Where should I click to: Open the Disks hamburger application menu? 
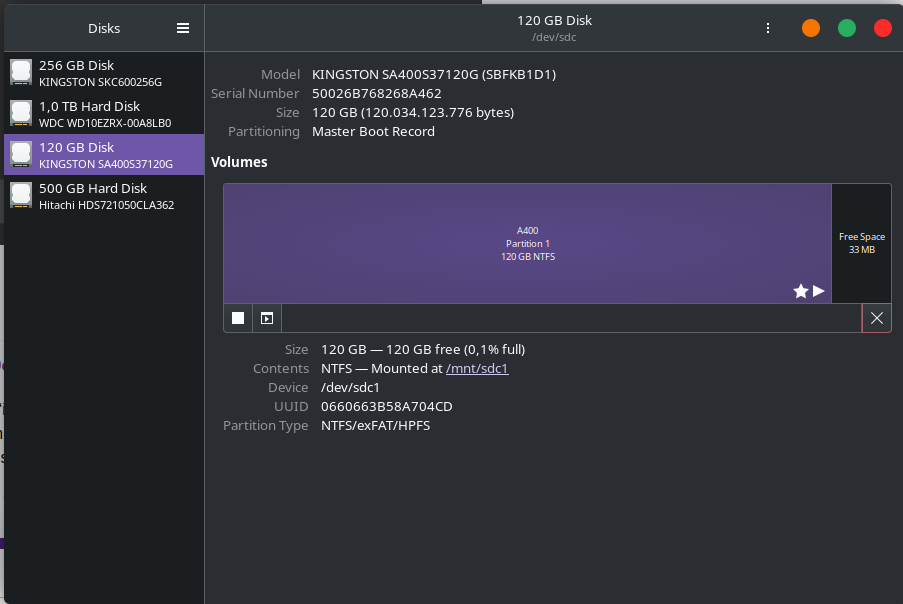pyautogui.click(x=183, y=28)
